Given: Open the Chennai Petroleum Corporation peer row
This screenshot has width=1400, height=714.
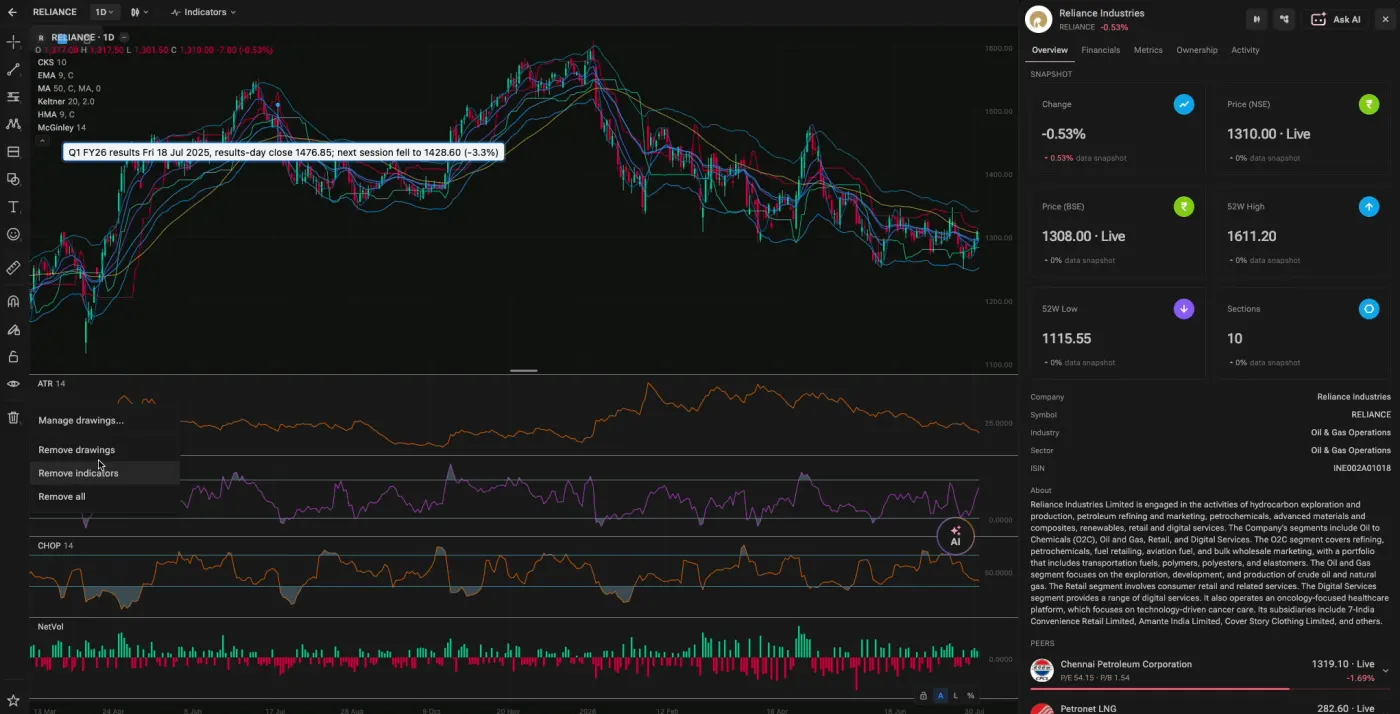Looking at the screenshot, I should (x=1210, y=670).
